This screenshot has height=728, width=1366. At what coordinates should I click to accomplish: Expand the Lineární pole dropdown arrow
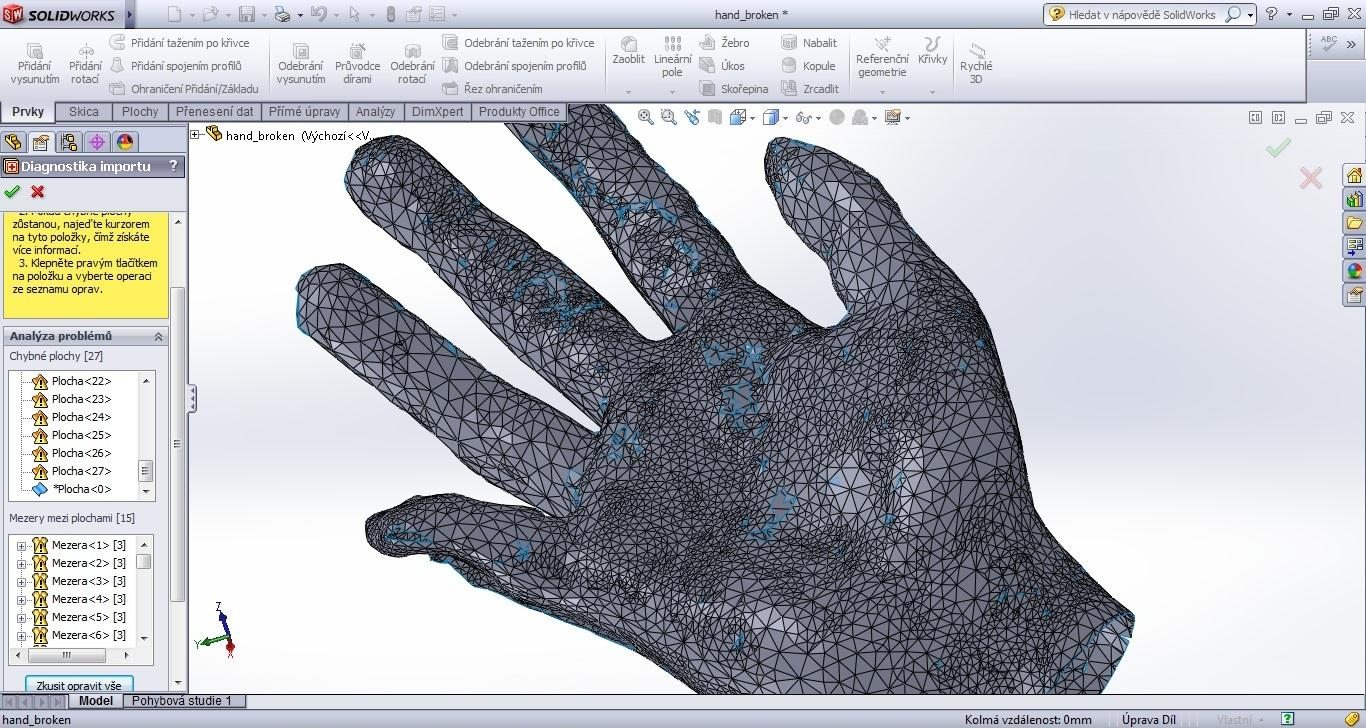click(673, 92)
